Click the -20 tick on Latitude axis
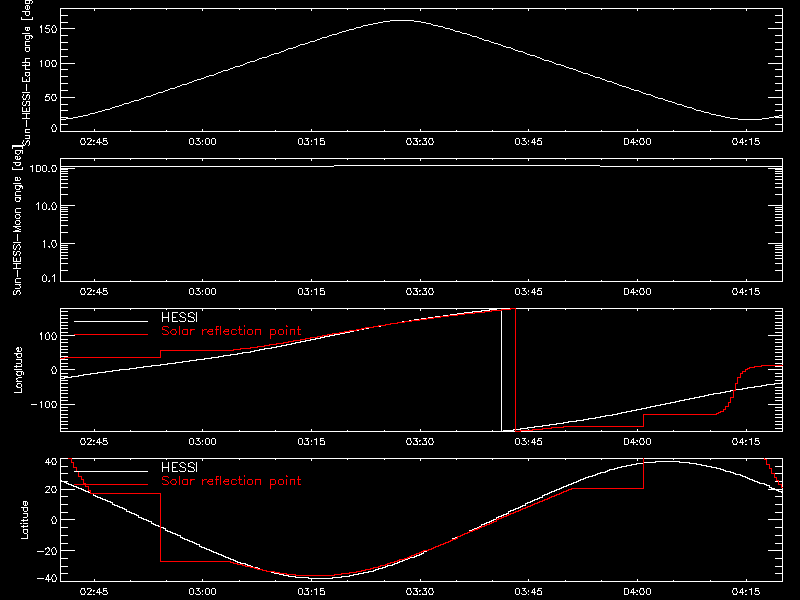 pos(48,551)
